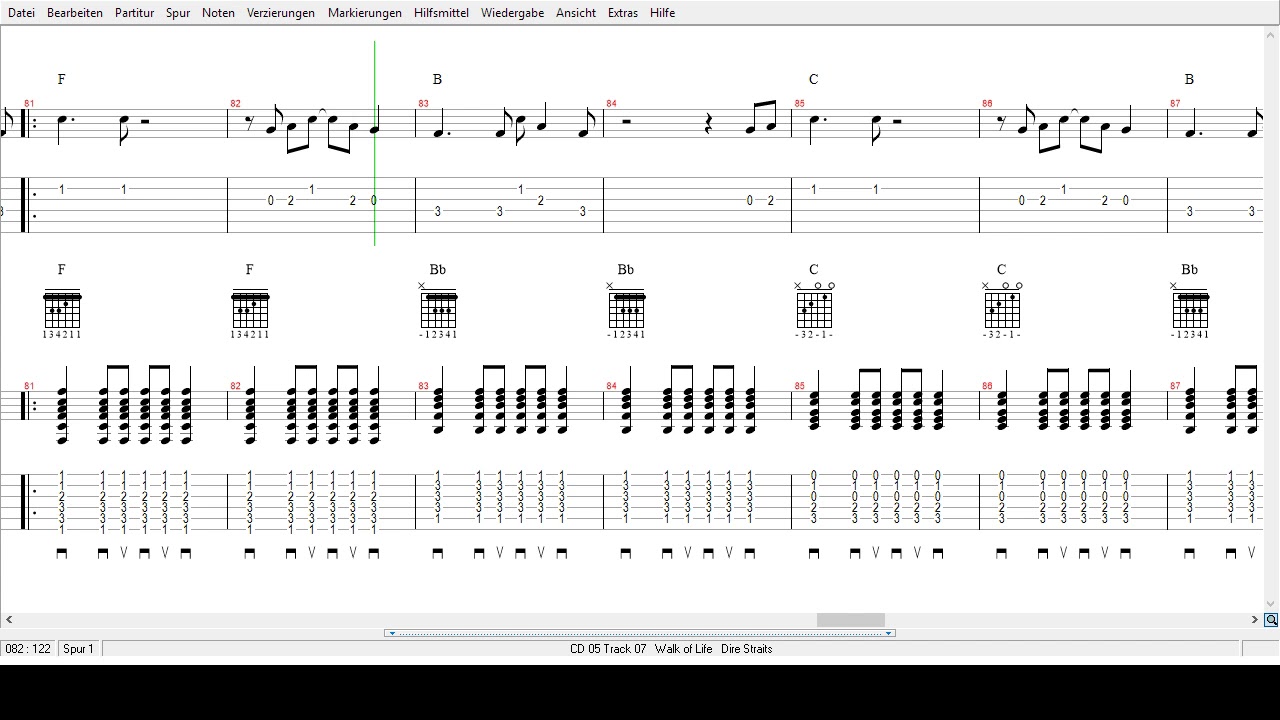
Task: Click the dotted range slider track
Action: click(x=640, y=633)
